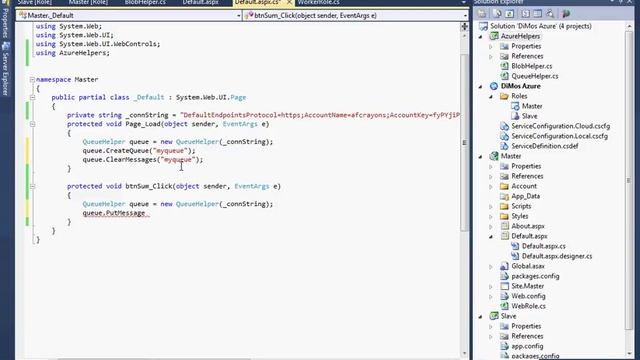Switch to the Slave [Role] tab
The height and width of the screenshot is (360, 640).
click(x=35, y=2)
